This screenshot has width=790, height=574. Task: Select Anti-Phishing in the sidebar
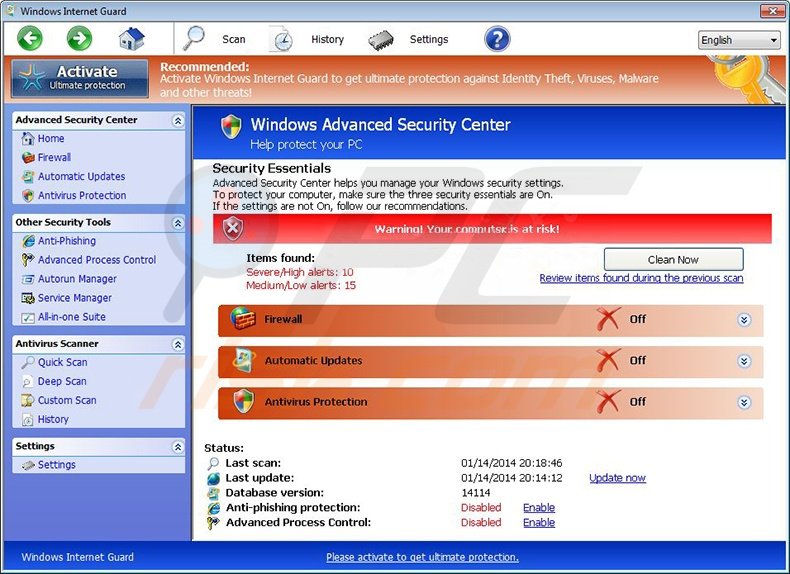tap(67, 241)
